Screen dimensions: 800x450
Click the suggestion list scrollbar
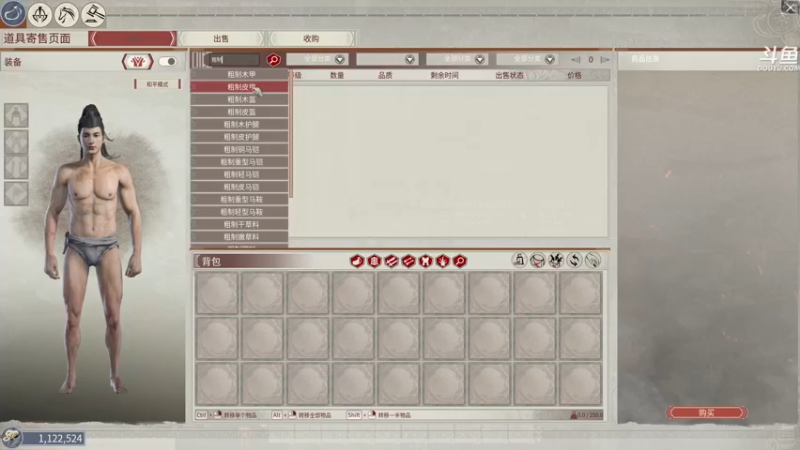[291, 134]
